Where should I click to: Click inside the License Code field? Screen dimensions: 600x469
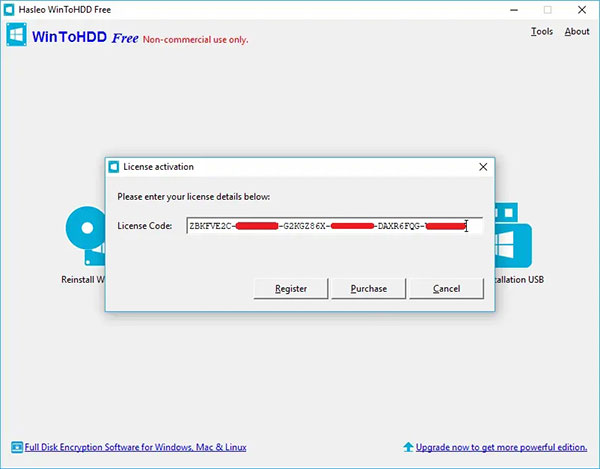334,226
